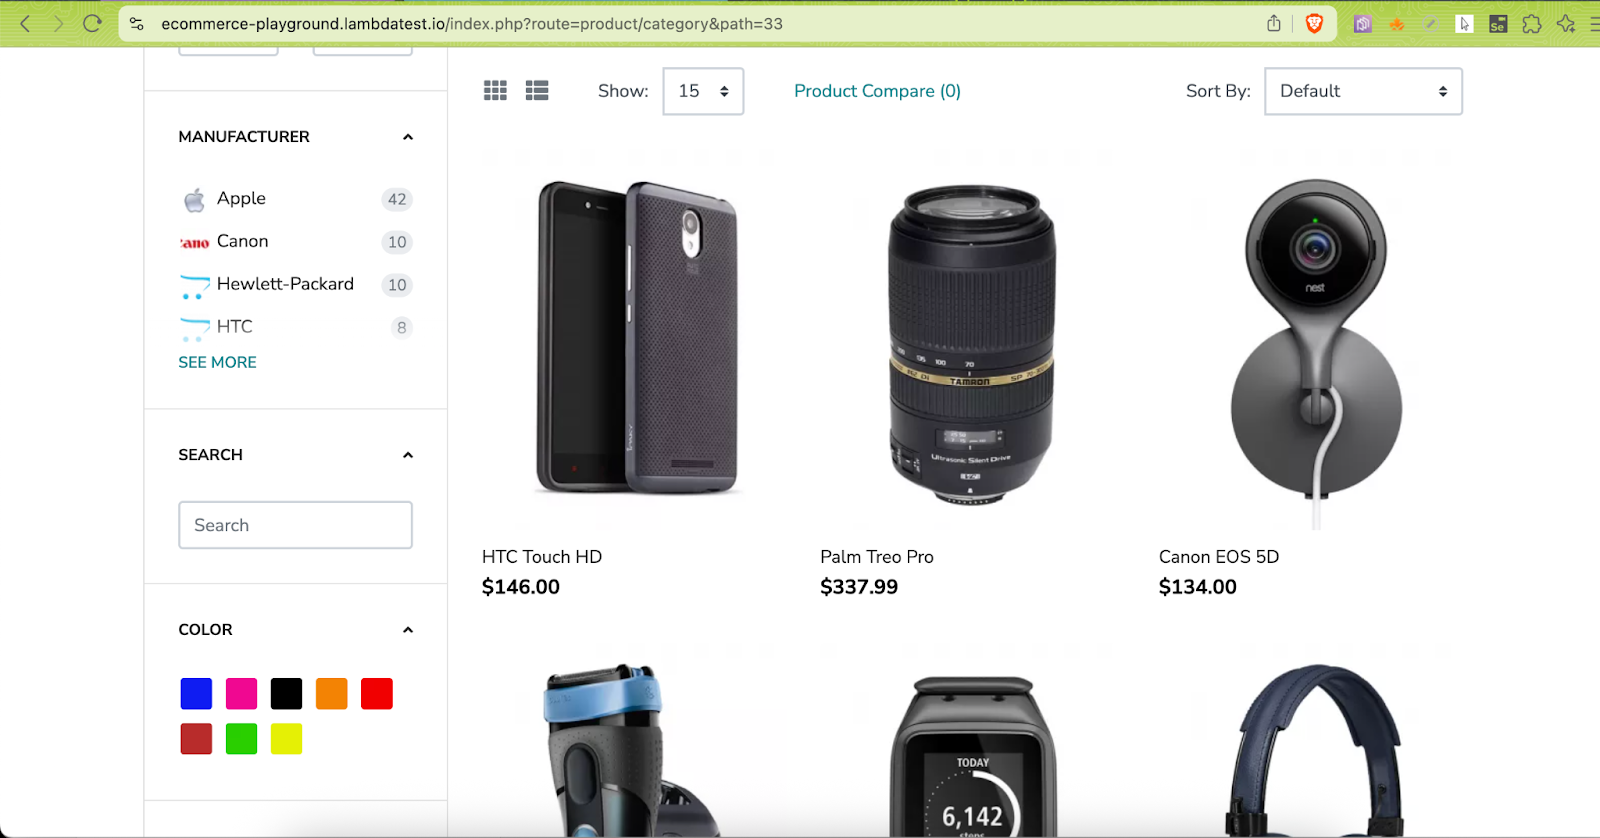1600x838 pixels.
Task: Click the orange leaf extension icon
Action: click(x=1396, y=24)
